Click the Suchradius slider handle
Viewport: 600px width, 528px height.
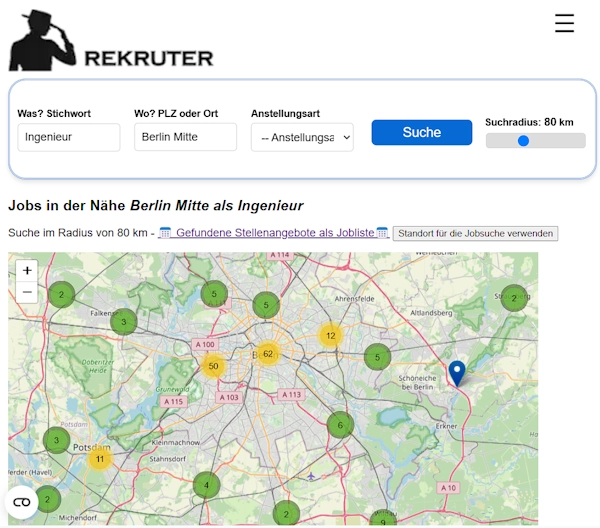click(x=523, y=141)
